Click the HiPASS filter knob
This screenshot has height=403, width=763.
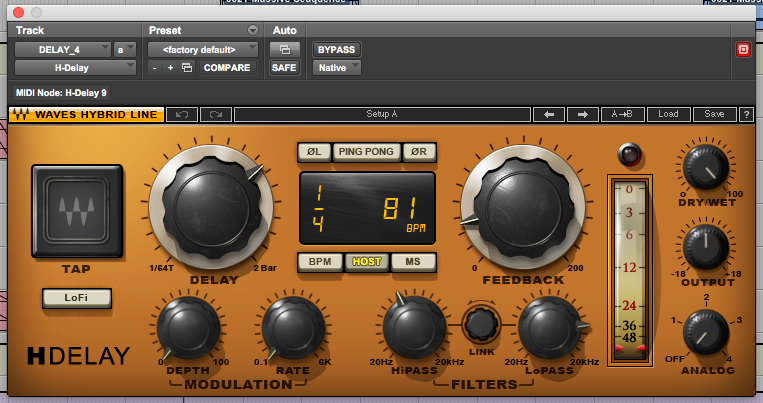pyautogui.click(x=414, y=328)
